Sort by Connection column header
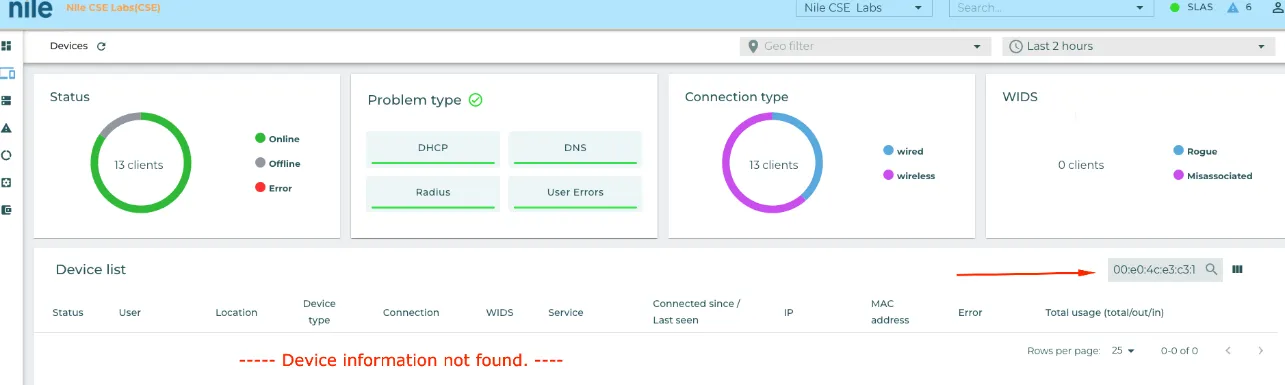This screenshot has width=1285, height=385. coord(411,312)
